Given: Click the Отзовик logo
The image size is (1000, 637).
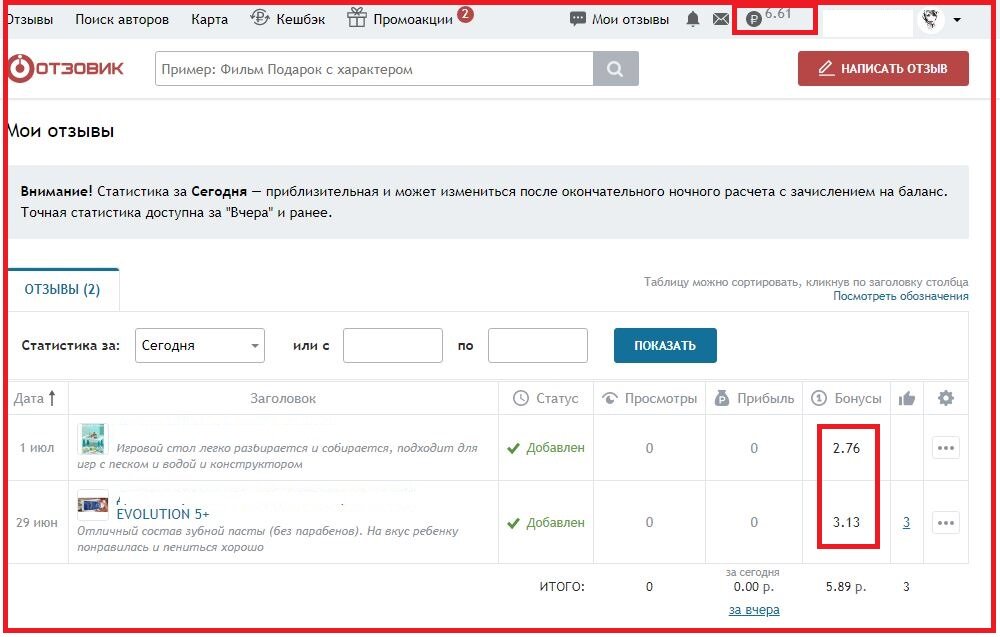Looking at the screenshot, I should (66, 68).
